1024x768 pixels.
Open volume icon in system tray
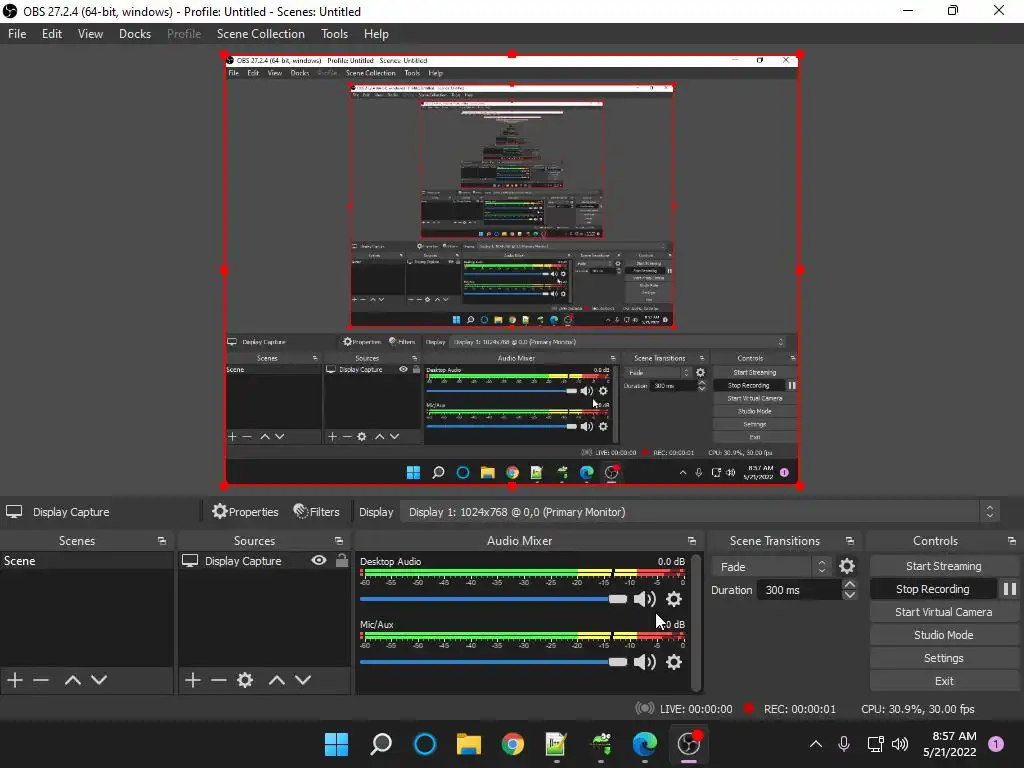point(900,744)
